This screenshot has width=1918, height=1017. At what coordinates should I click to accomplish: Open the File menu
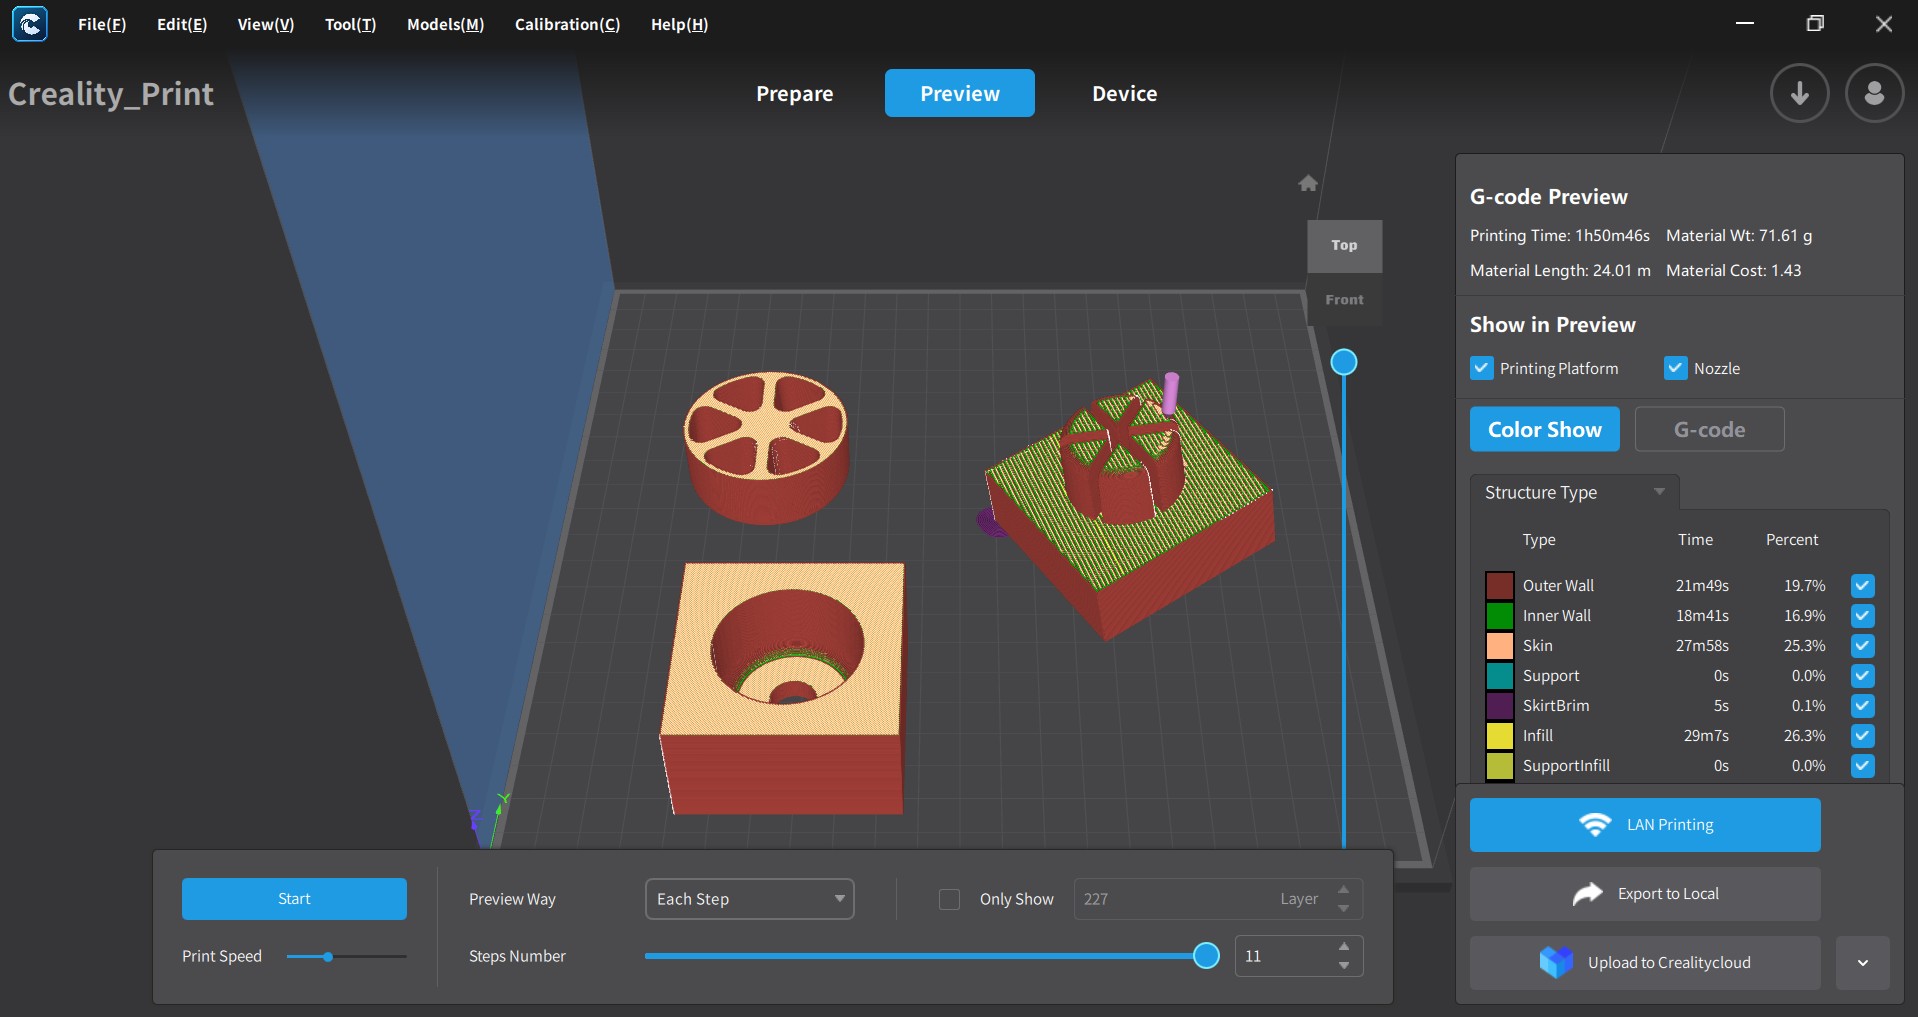pyautogui.click(x=102, y=24)
